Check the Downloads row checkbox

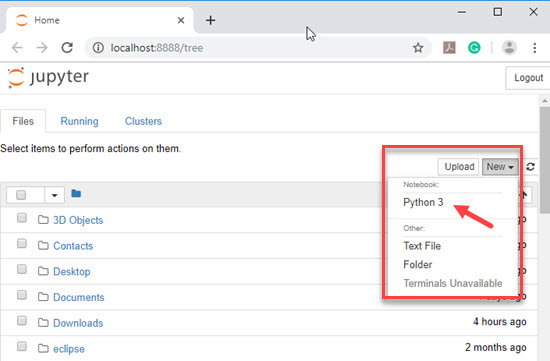coord(22,321)
